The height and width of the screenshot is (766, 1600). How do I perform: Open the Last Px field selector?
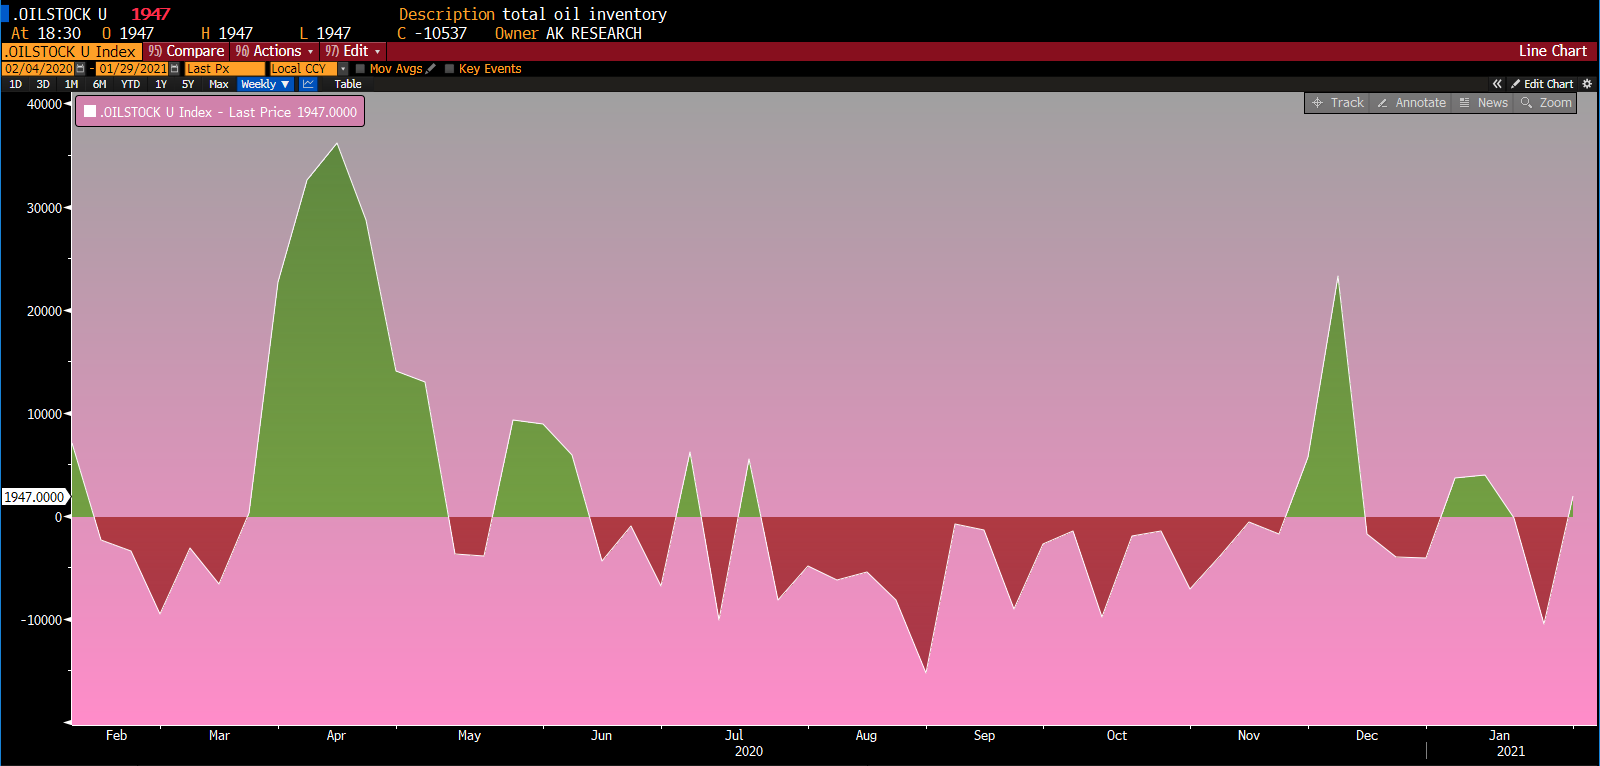pyautogui.click(x=224, y=69)
